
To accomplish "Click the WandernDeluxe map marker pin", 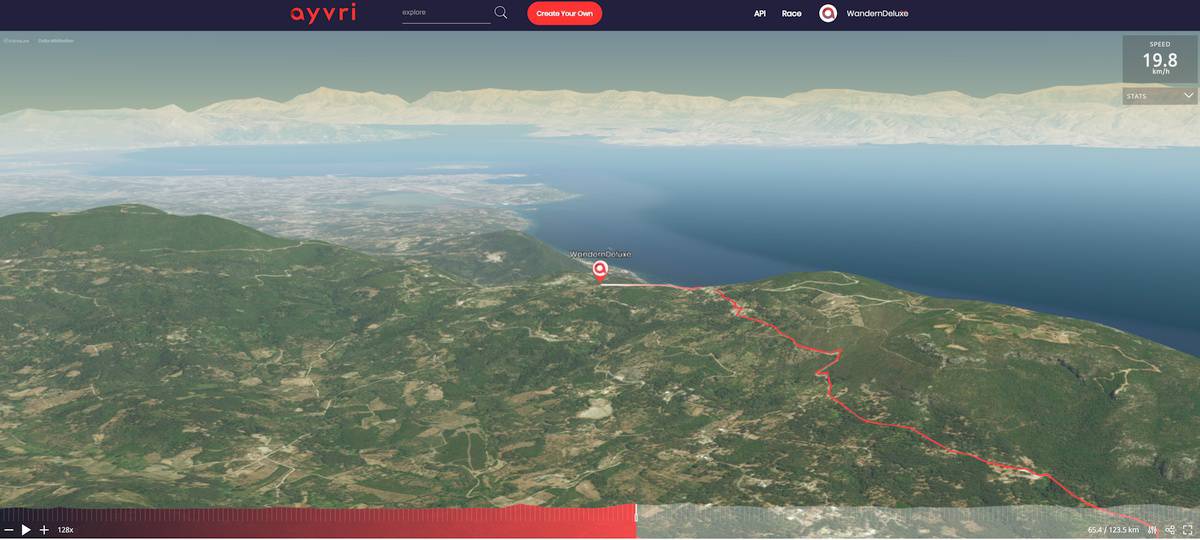I will click(x=600, y=270).
